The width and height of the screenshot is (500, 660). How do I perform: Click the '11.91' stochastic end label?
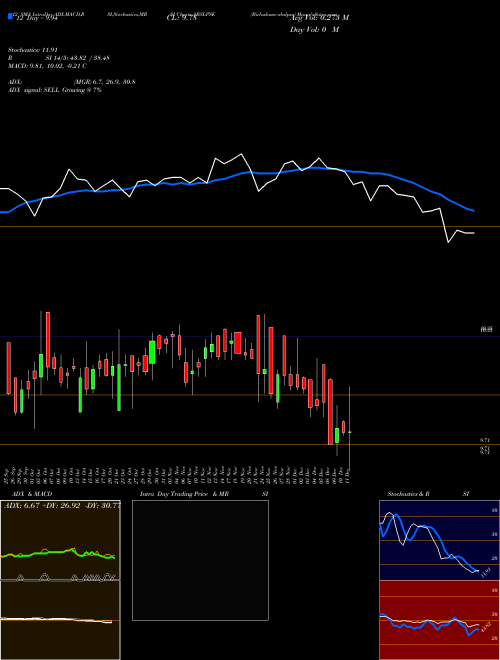coord(486,573)
